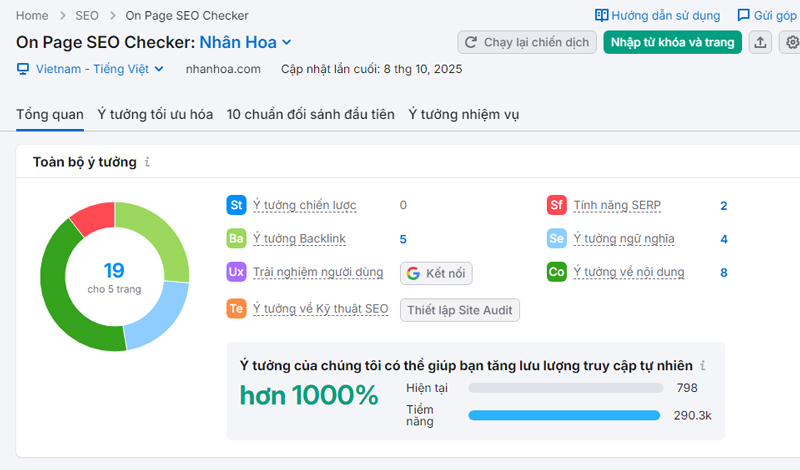
Task: Open the 10 chuẩn đối sánh đầu tiên tab
Action: coord(310,114)
